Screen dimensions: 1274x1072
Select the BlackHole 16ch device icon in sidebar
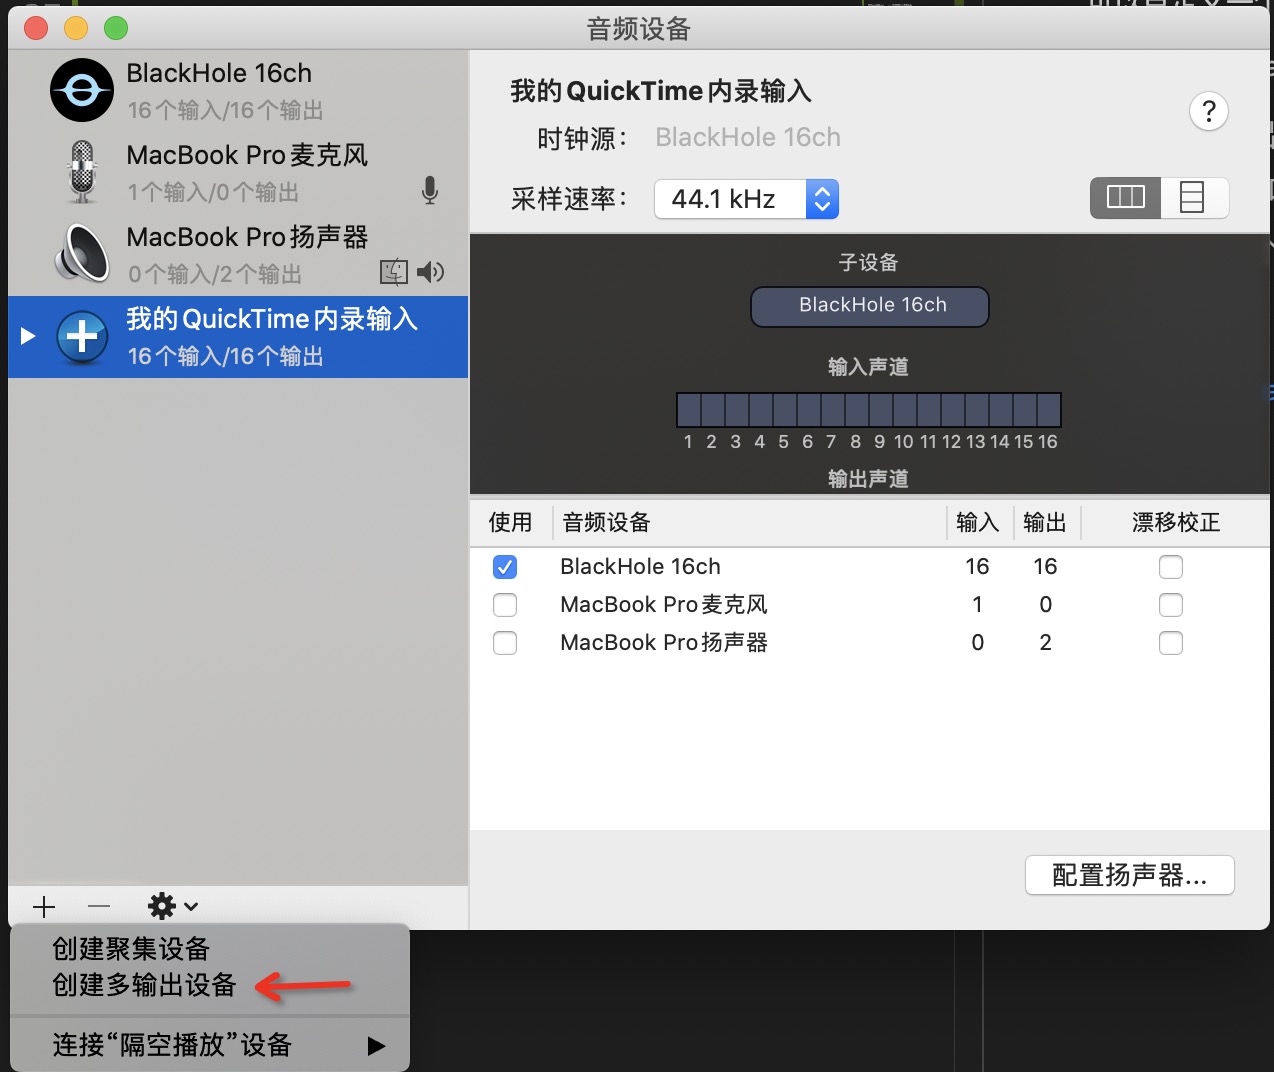82,90
